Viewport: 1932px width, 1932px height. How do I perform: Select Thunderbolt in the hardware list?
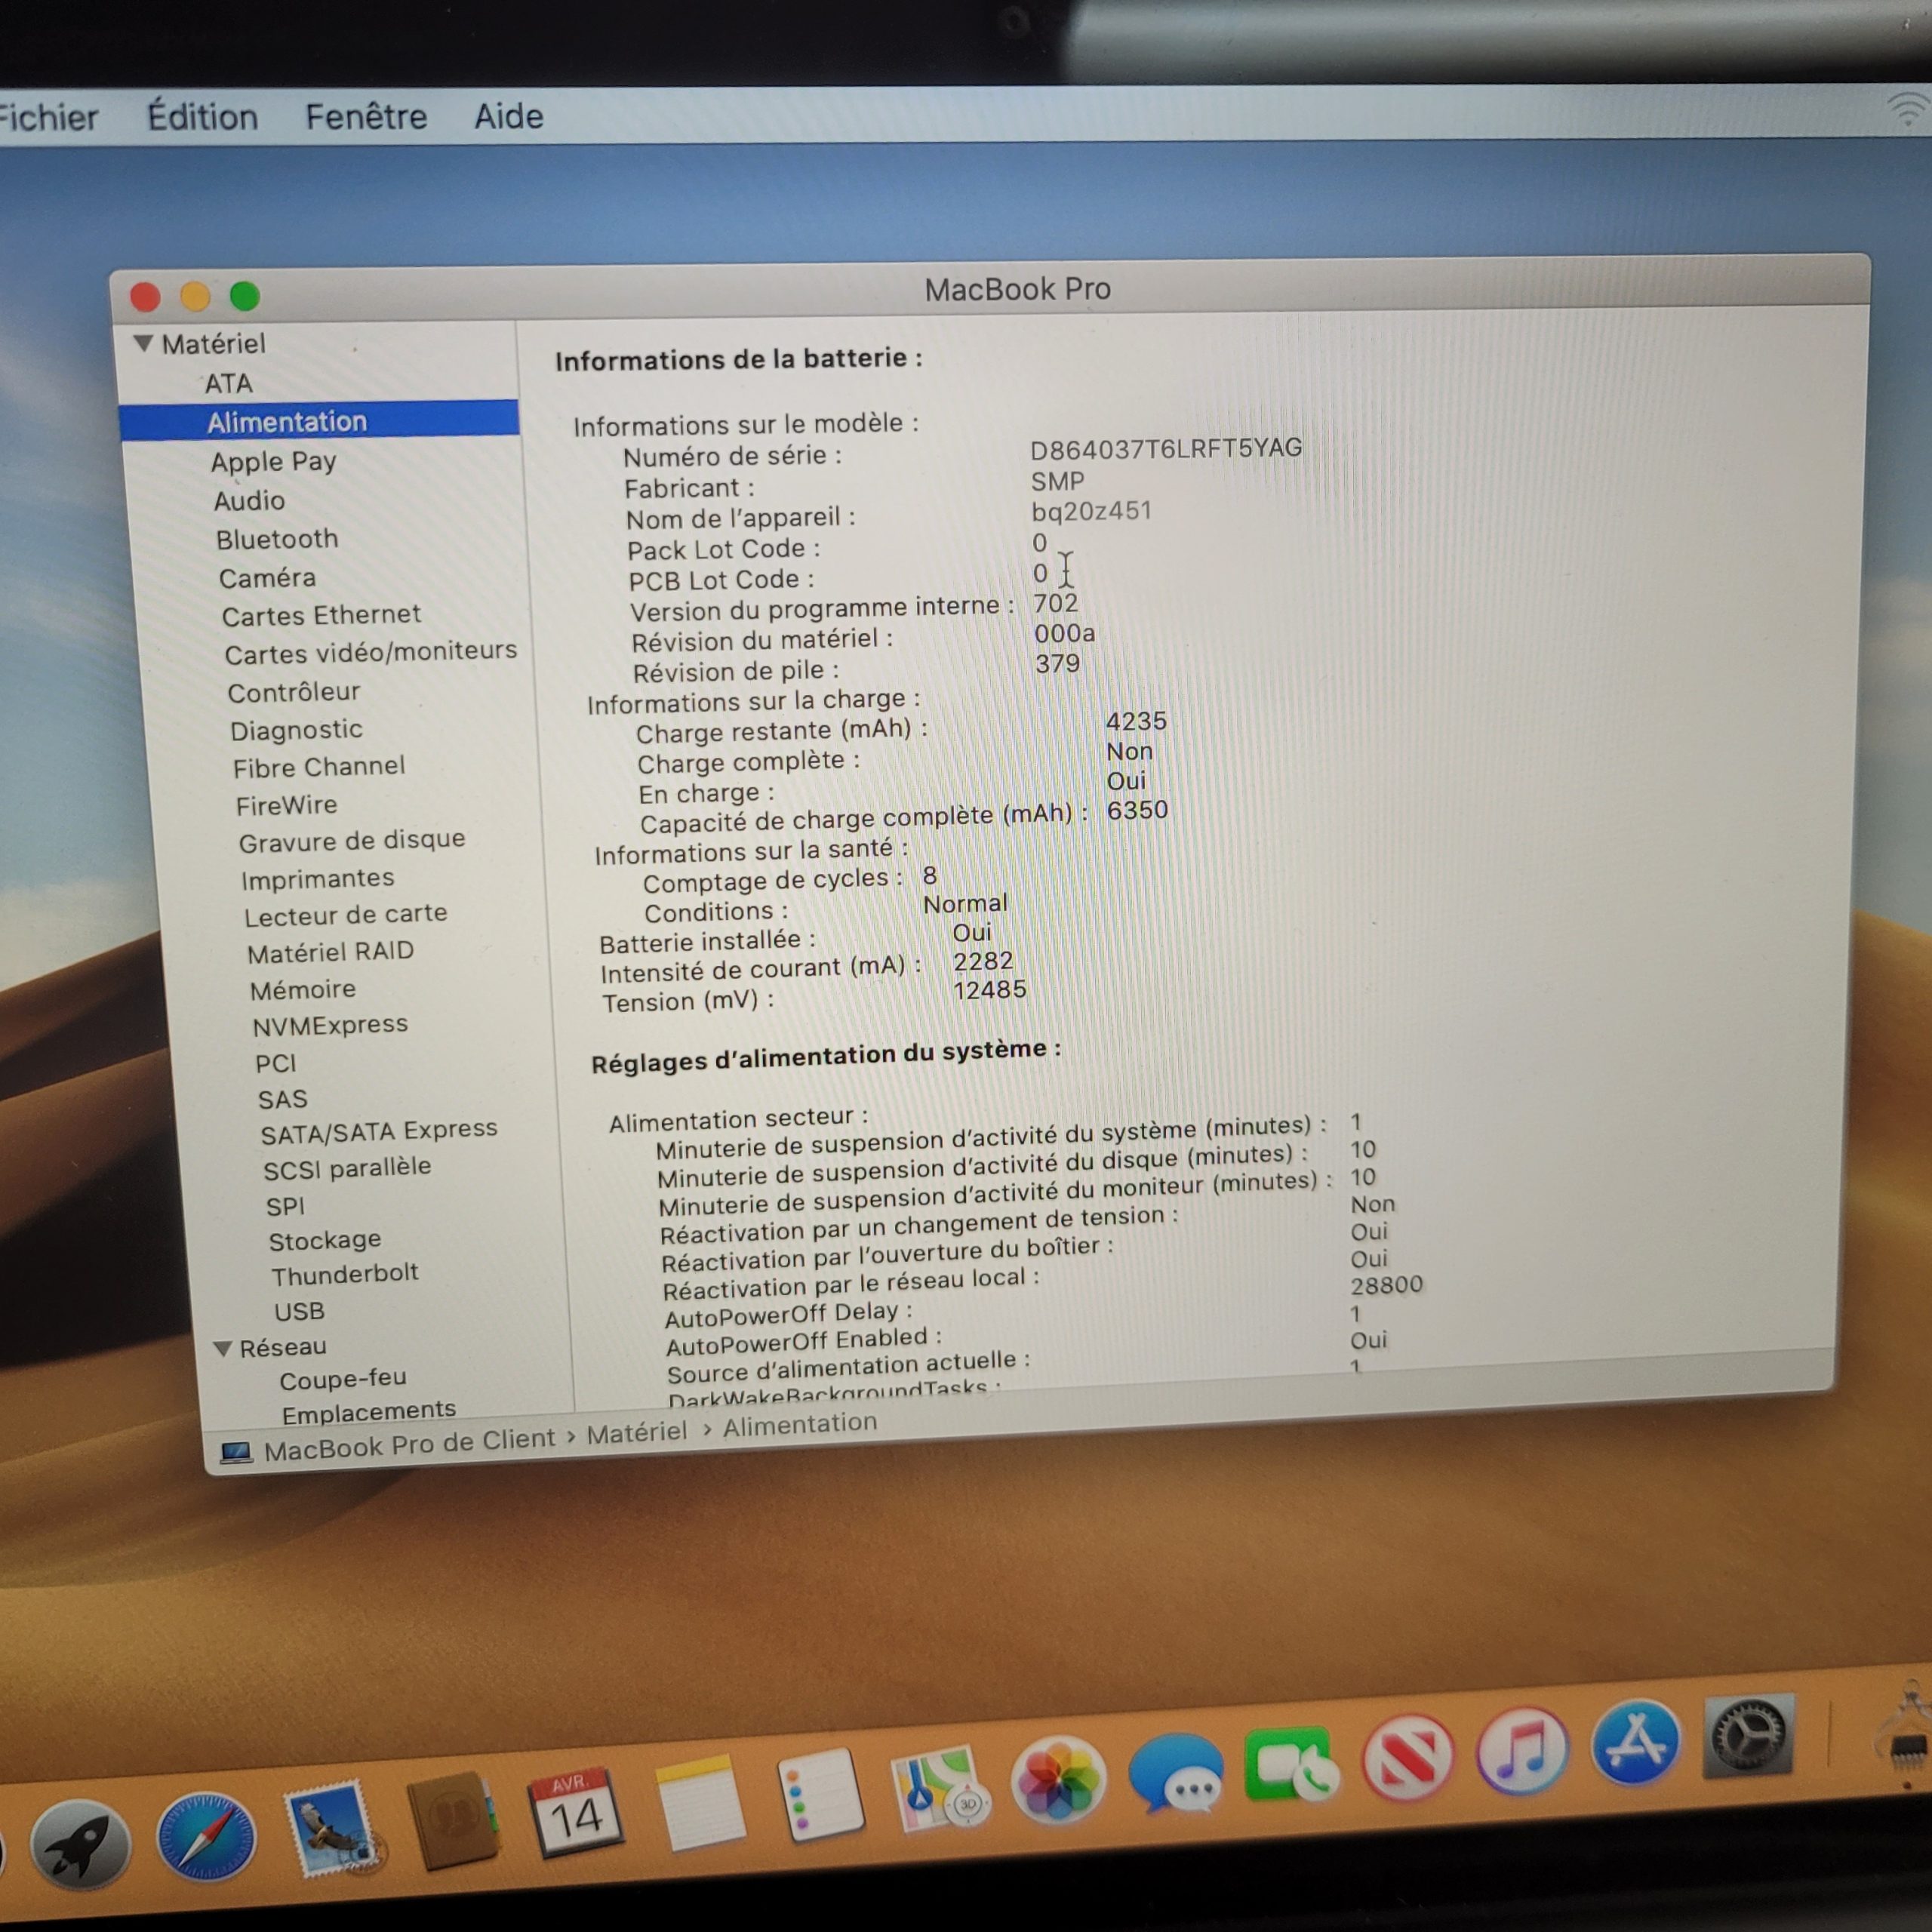tap(345, 1275)
